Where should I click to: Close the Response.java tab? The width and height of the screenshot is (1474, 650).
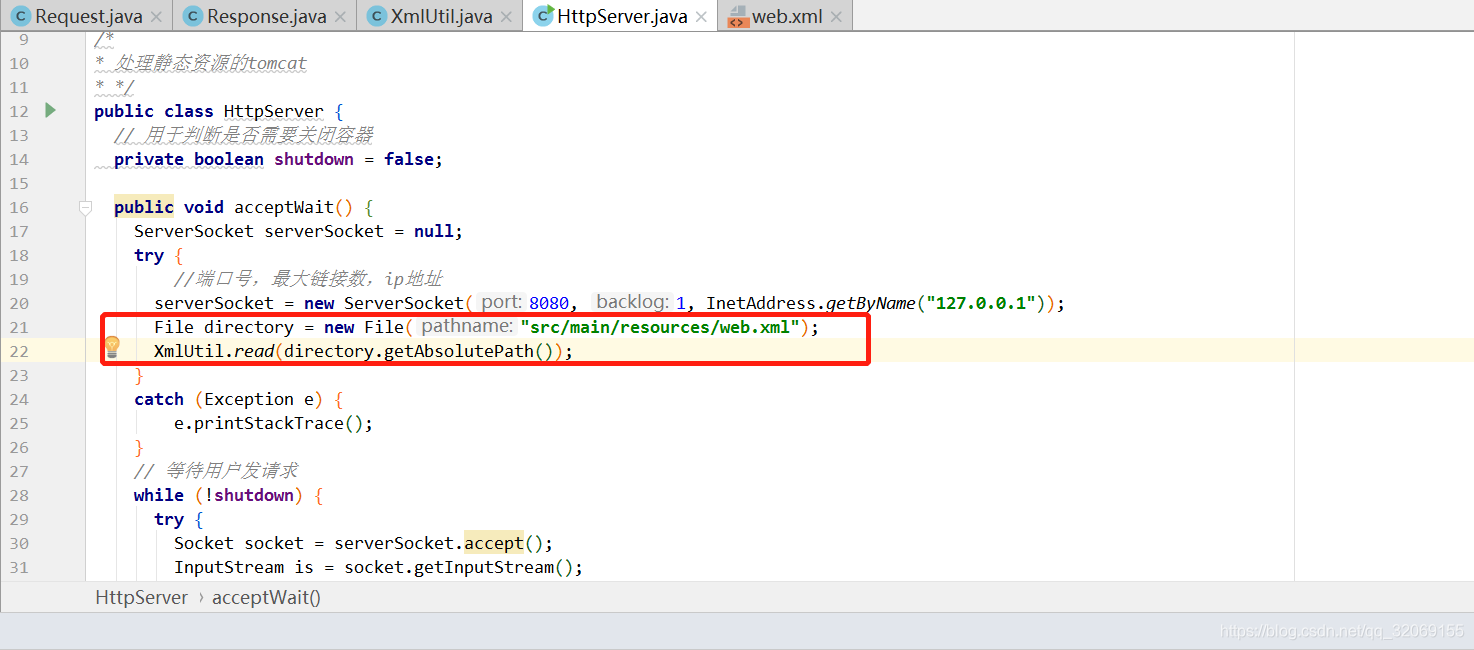(x=339, y=17)
